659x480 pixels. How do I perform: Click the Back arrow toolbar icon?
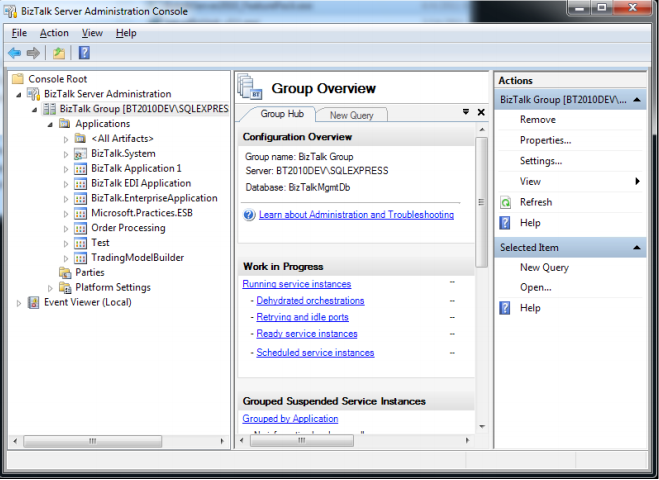coord(14,53)
